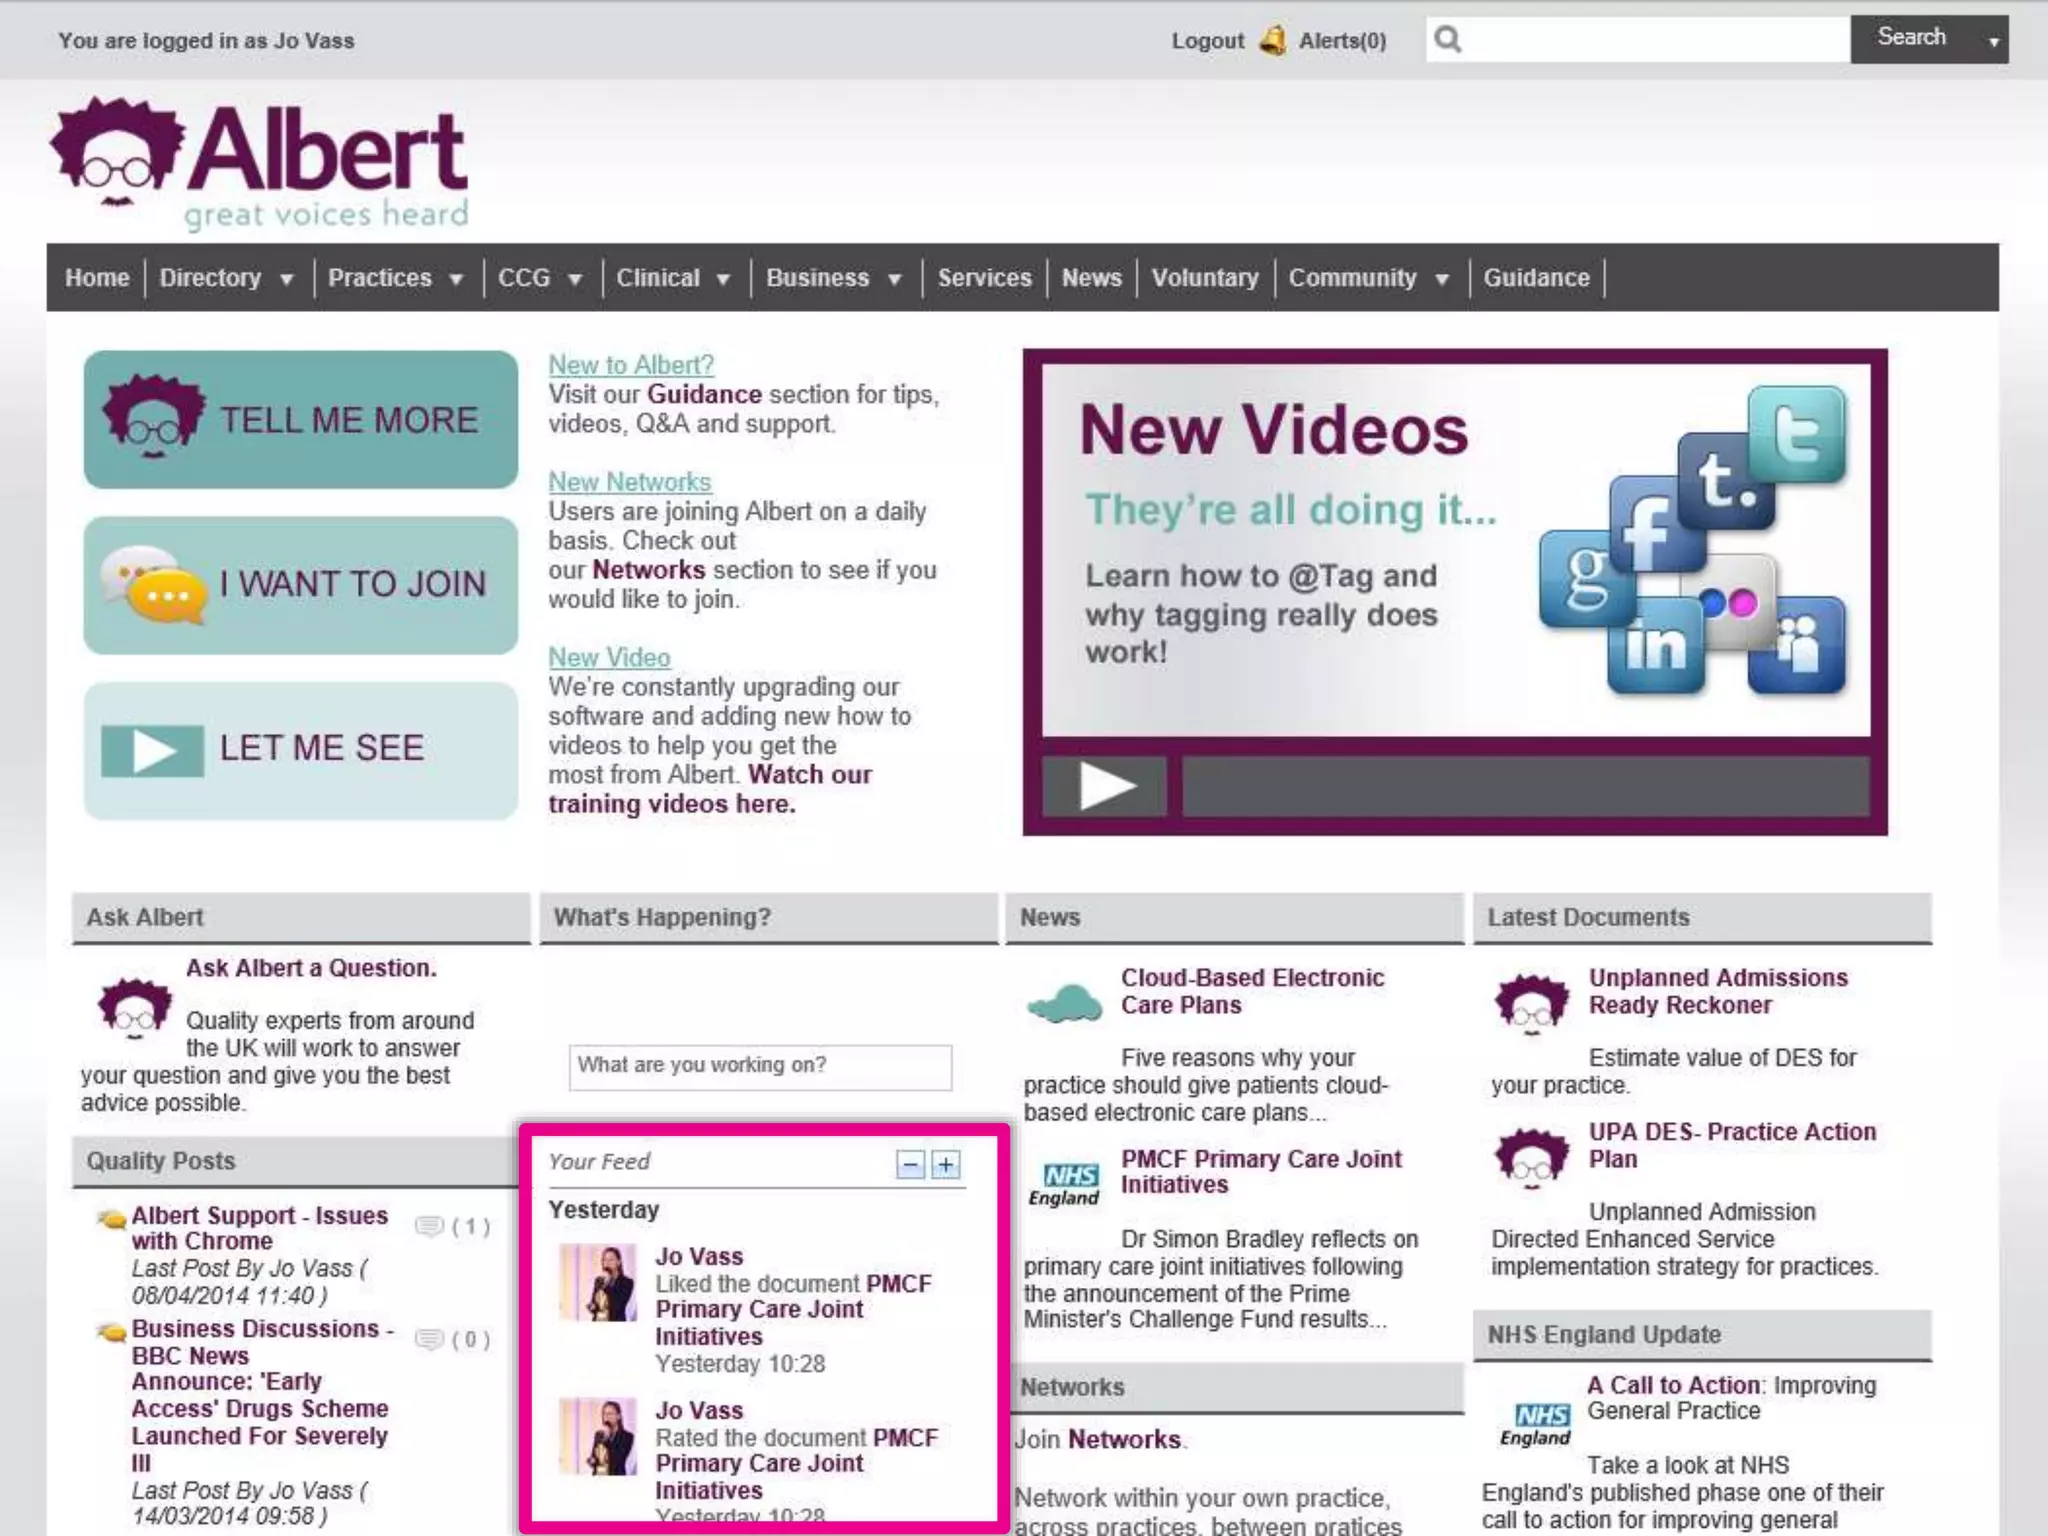Click the video progress bar
Screen dimensions: 2048x1536
1525,786
